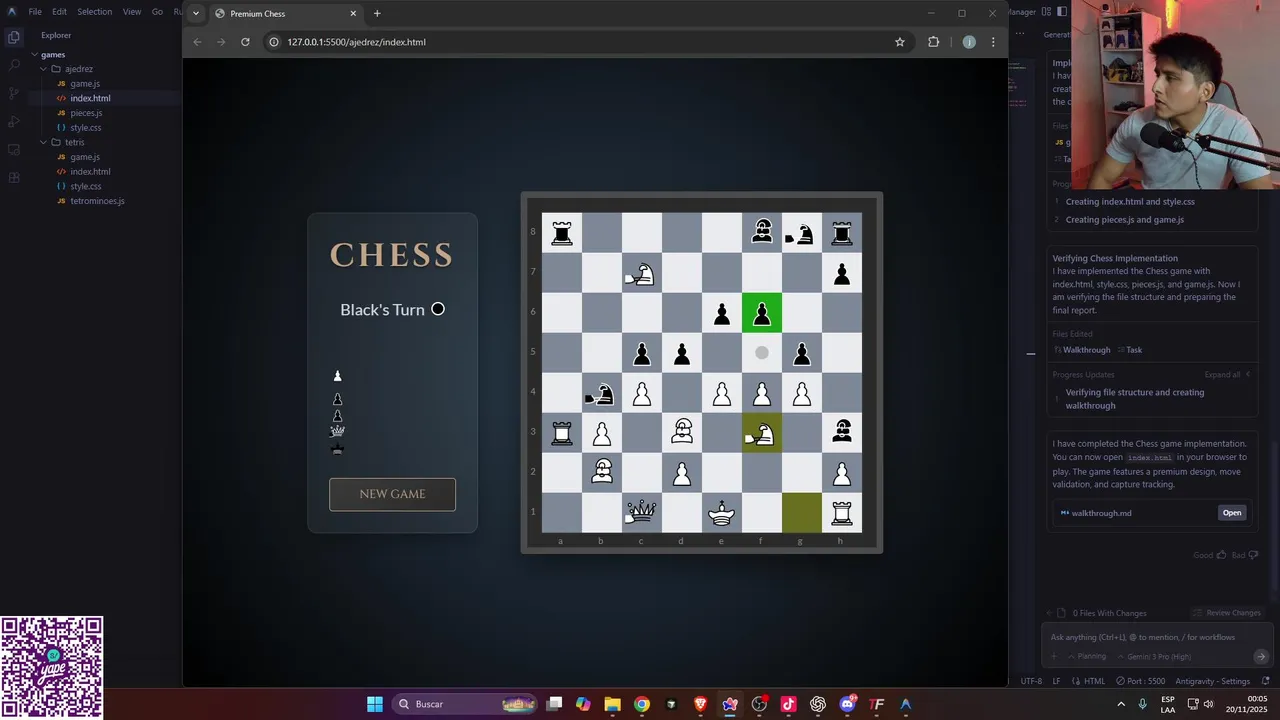Screen dimensions: 1280x720
Task: Open Chrome tab search dropdown arrow
Action: 195,14
